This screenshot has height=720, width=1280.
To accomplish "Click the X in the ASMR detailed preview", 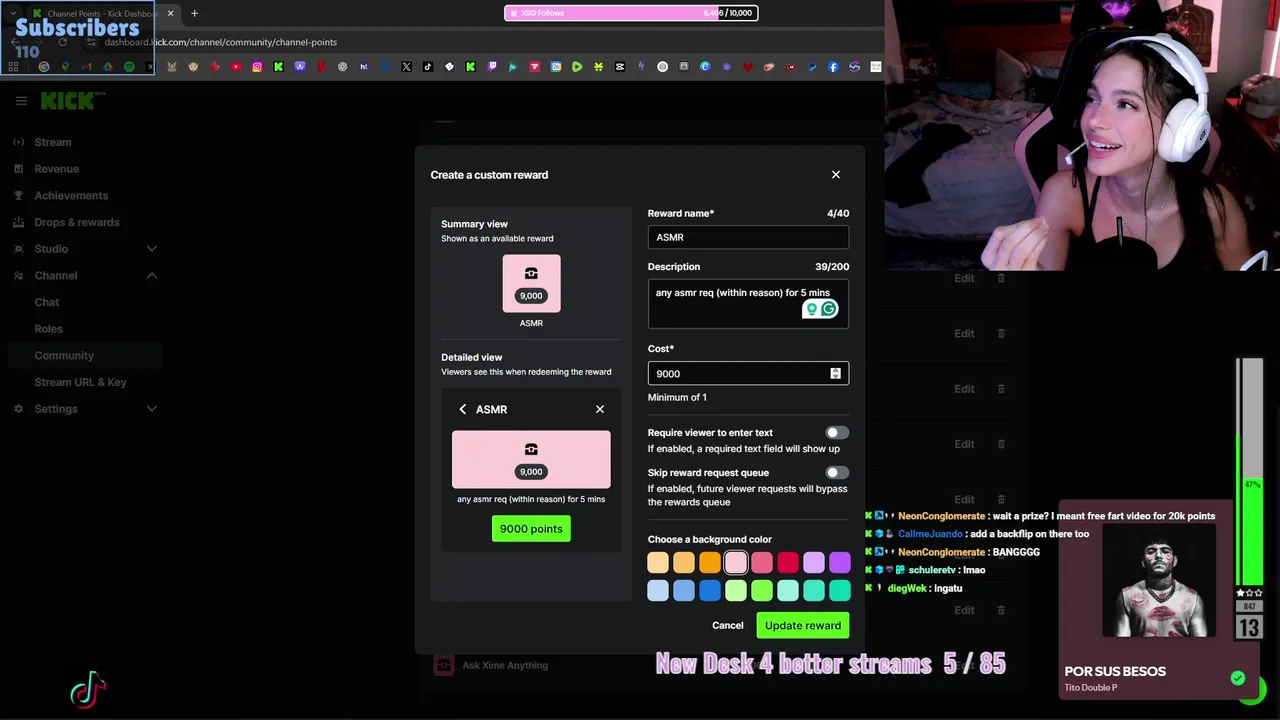I will 600,409.
